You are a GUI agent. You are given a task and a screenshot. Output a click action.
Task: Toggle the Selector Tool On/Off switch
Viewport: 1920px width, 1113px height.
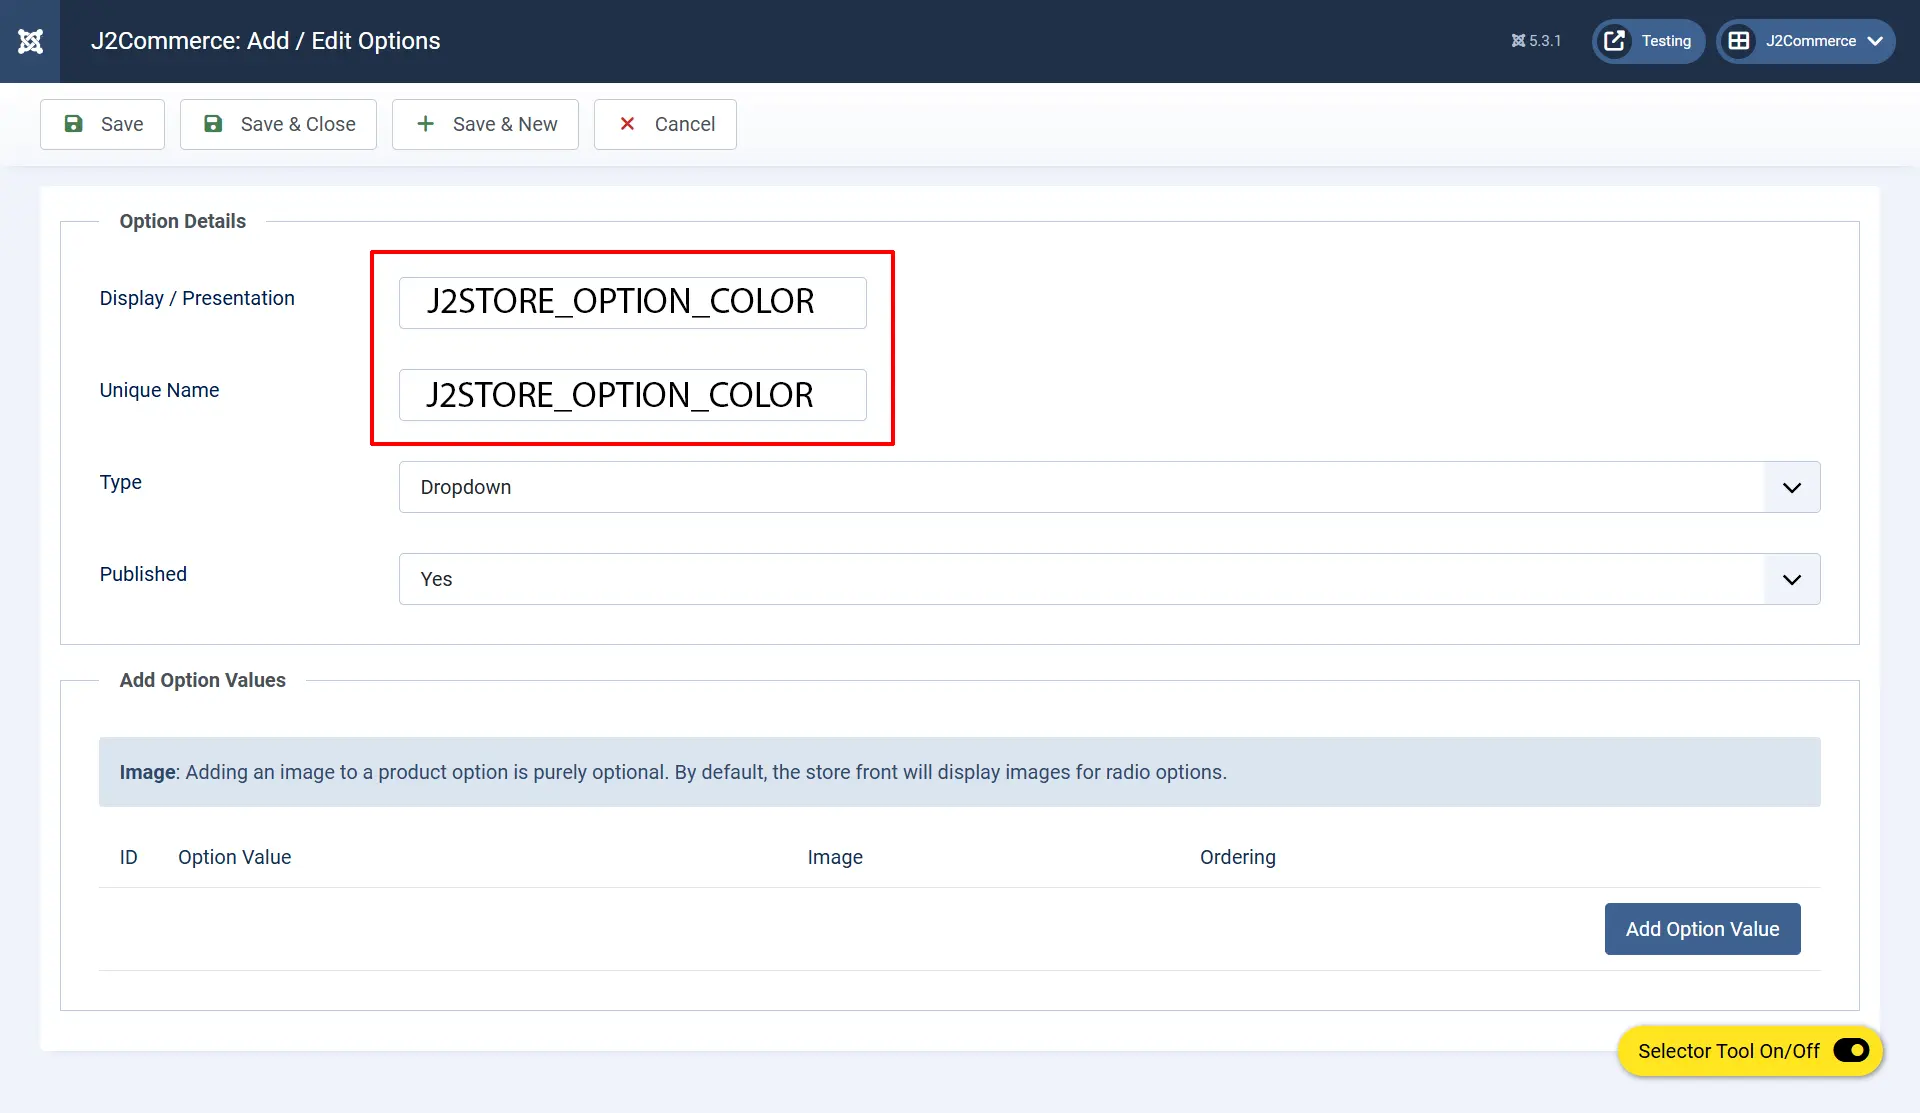1851,1051
